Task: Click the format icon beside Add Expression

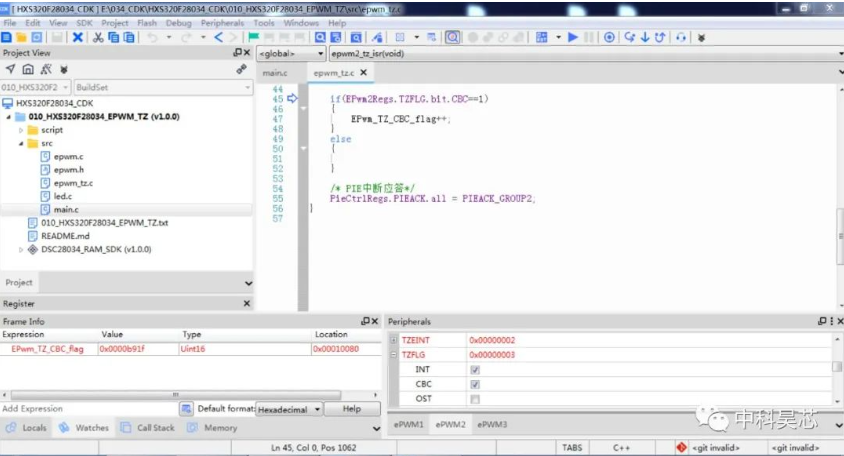Action: pyautogui.click(x=186, y=409)
